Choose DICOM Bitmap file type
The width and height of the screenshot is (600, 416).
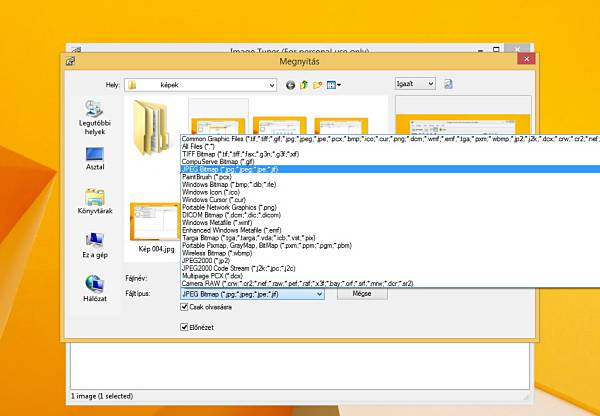390,215
